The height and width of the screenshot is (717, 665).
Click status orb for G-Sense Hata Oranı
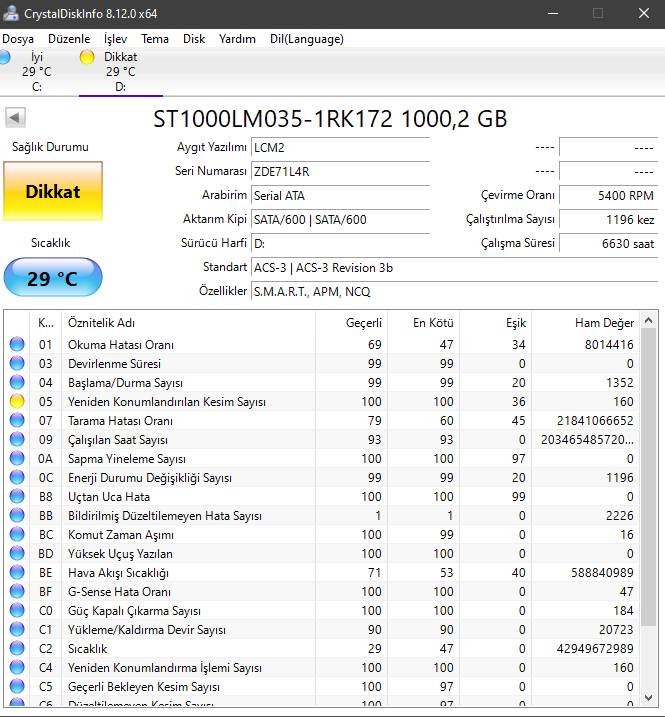pyautogui.click(x=17, y=591)
